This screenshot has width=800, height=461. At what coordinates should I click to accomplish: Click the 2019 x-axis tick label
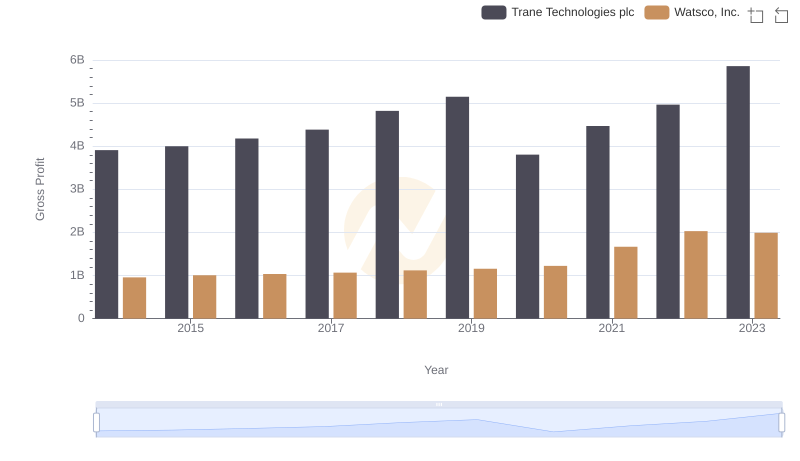[471, 329]
